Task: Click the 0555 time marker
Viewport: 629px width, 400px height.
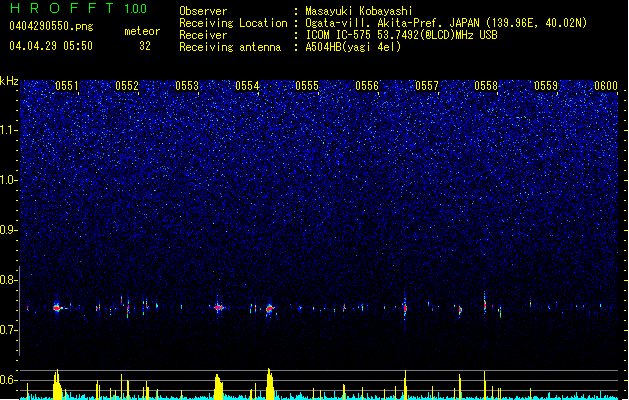Action: pos(307,86)
